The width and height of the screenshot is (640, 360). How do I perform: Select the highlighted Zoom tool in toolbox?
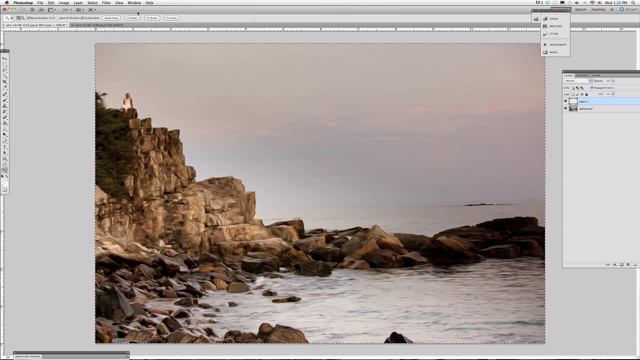[4, 171]
